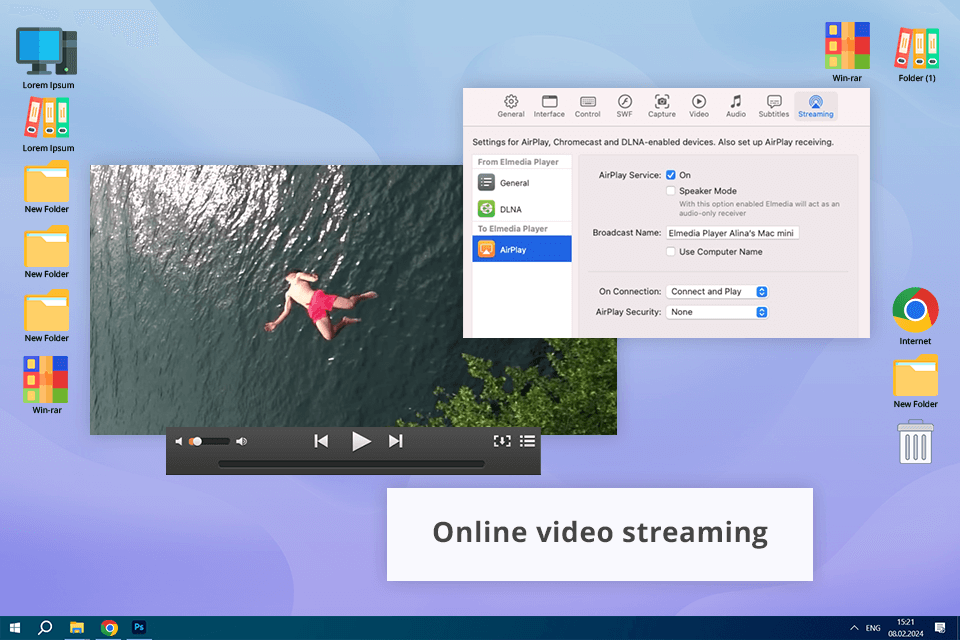Click the Broadcast Name text field
This screenshot has width=960, height=640.
point(732,233)
